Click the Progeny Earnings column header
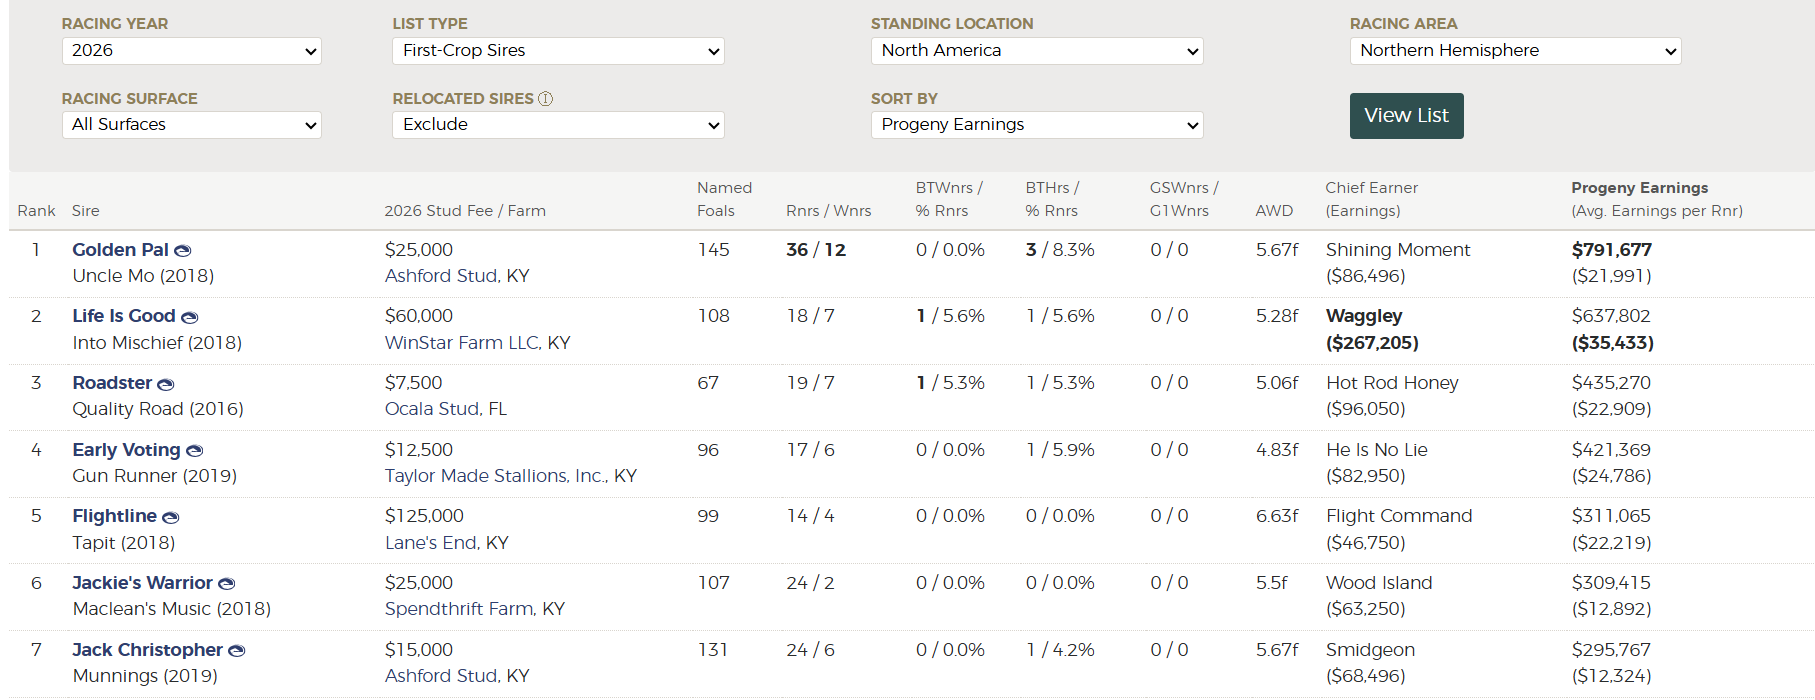 click(1639, 188)
